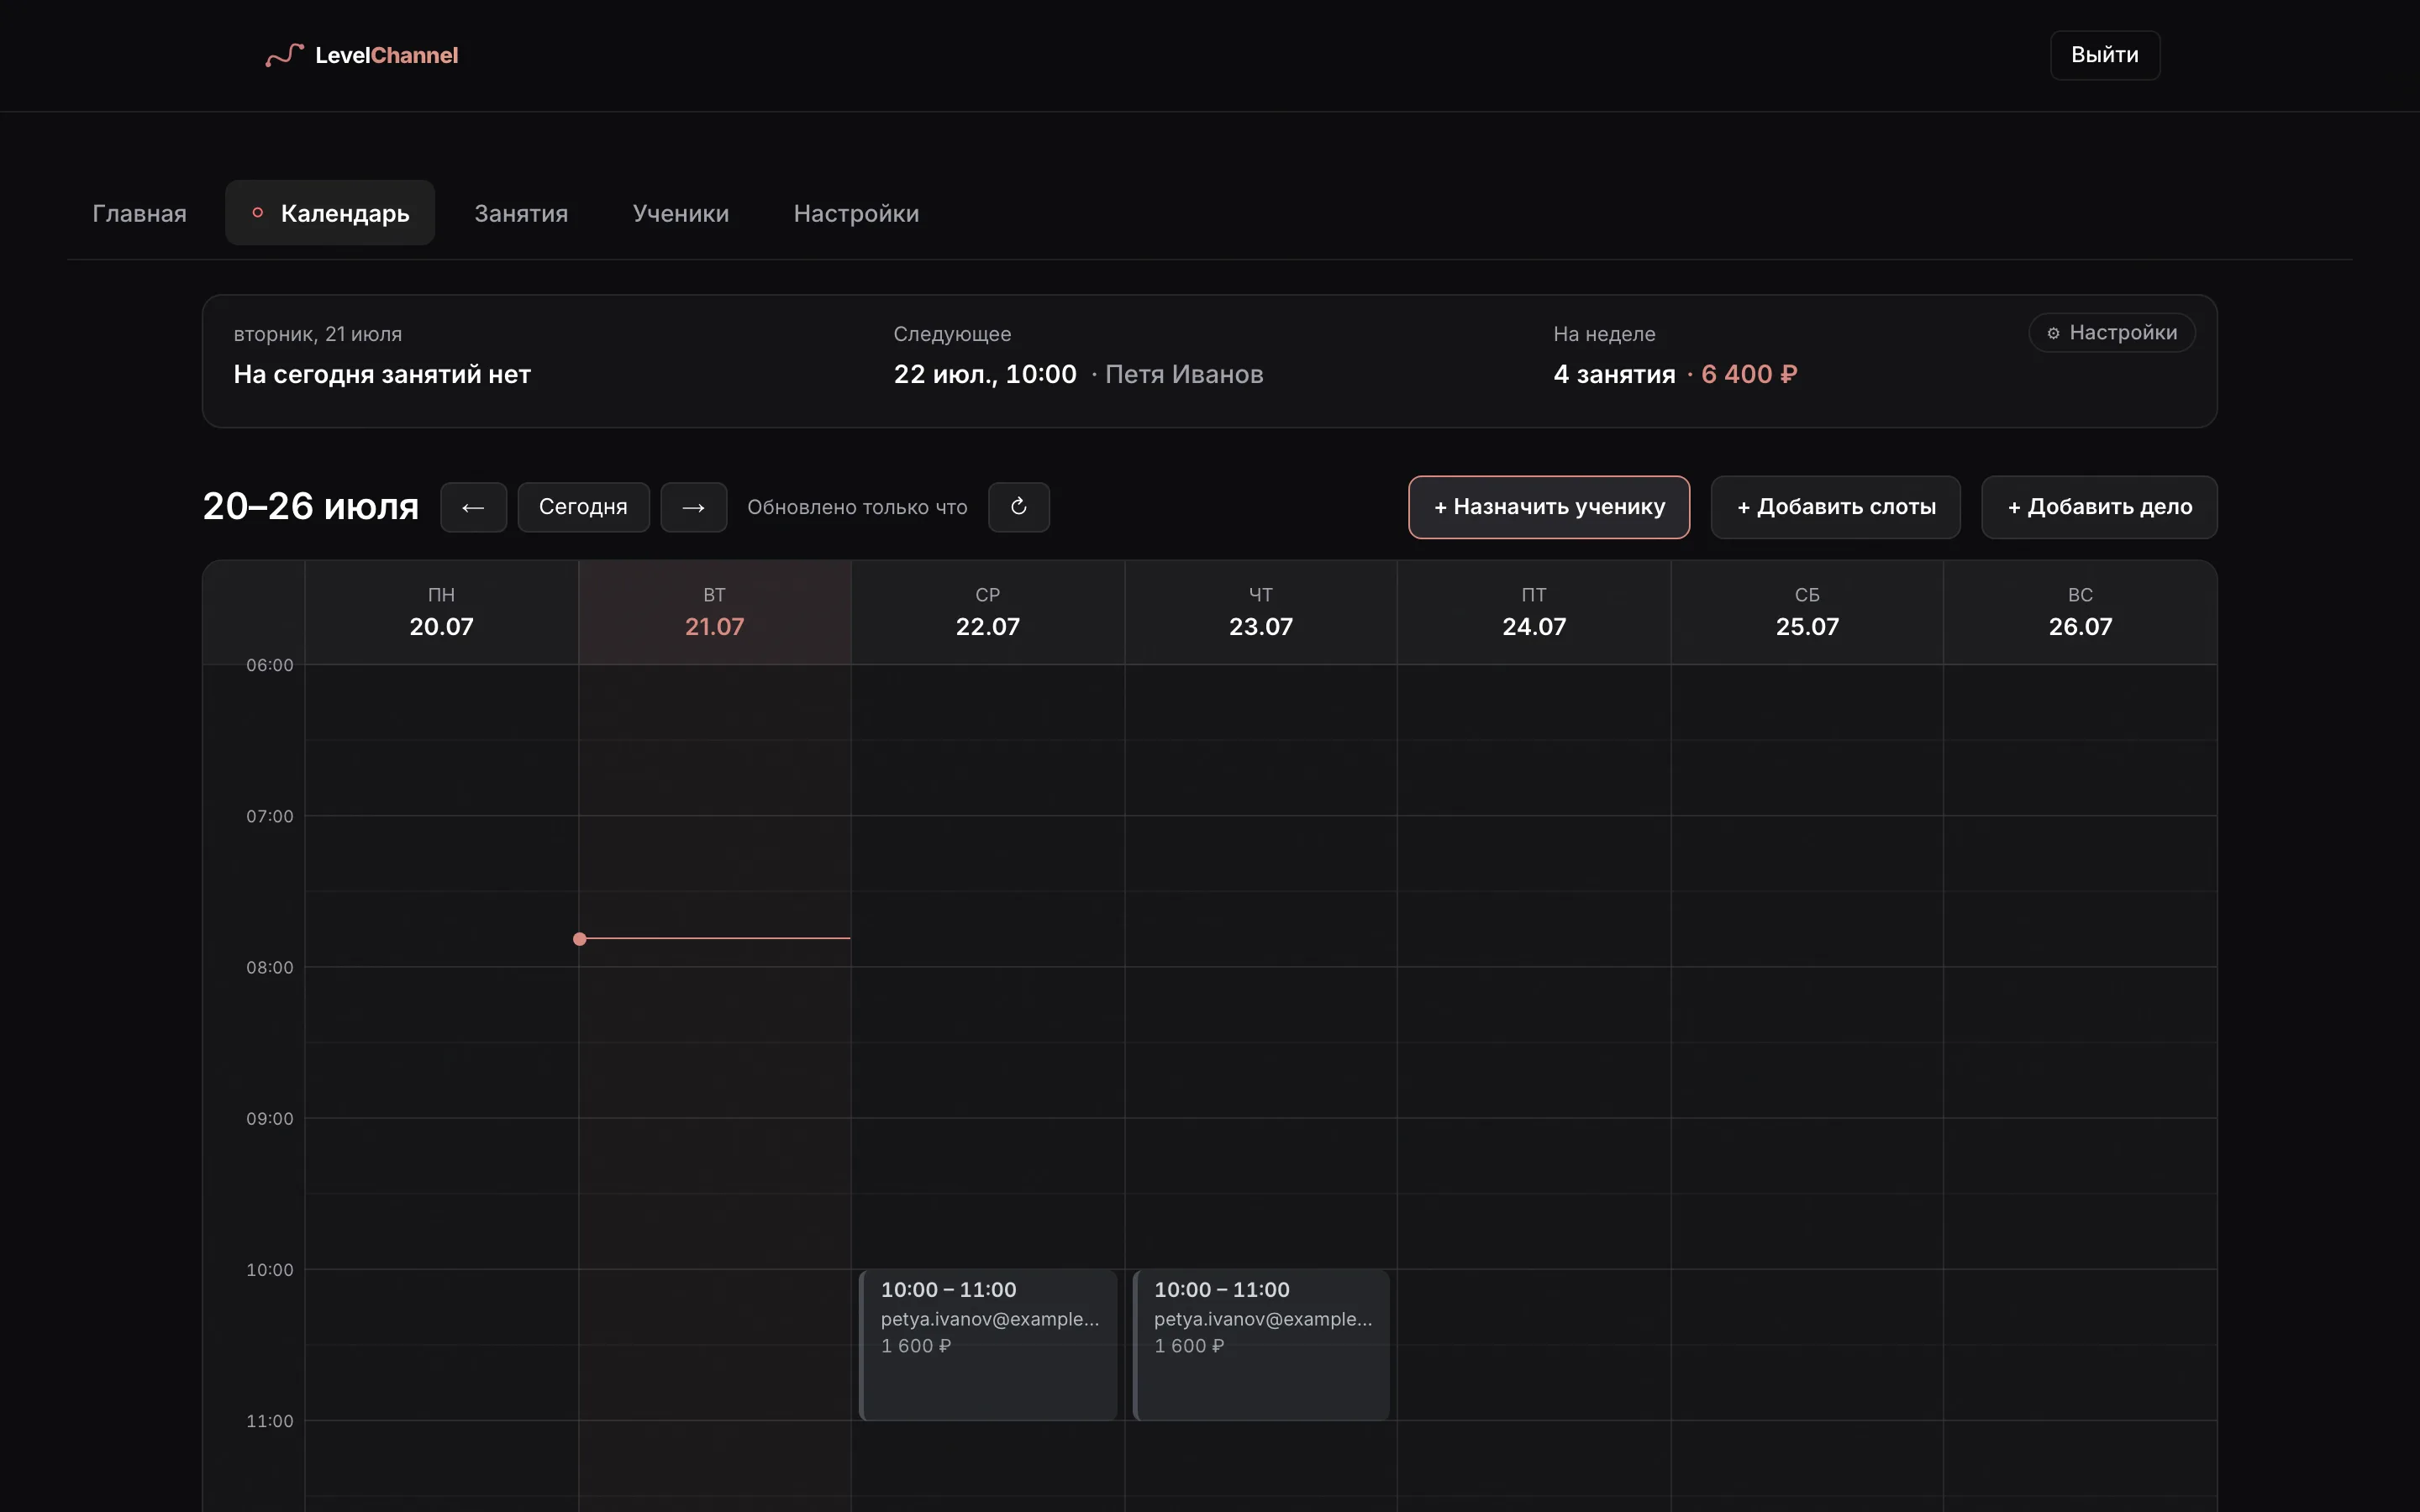This screenshot has height=1512, width=2420.
Task: Click the 09:00 time label
Action: point(270,1118)
